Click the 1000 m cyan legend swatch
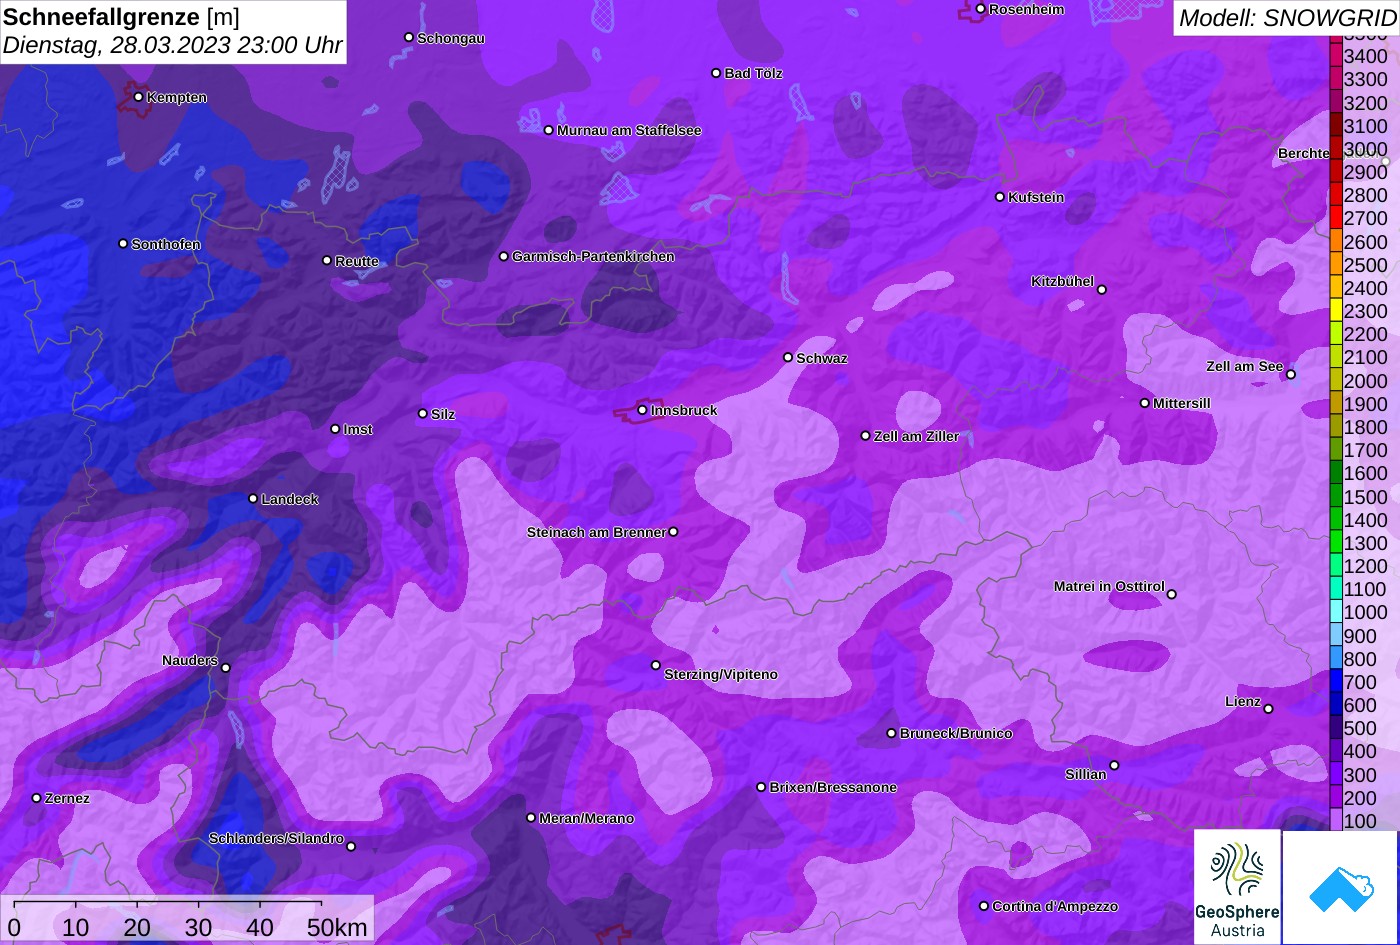 click(1335, 610)
